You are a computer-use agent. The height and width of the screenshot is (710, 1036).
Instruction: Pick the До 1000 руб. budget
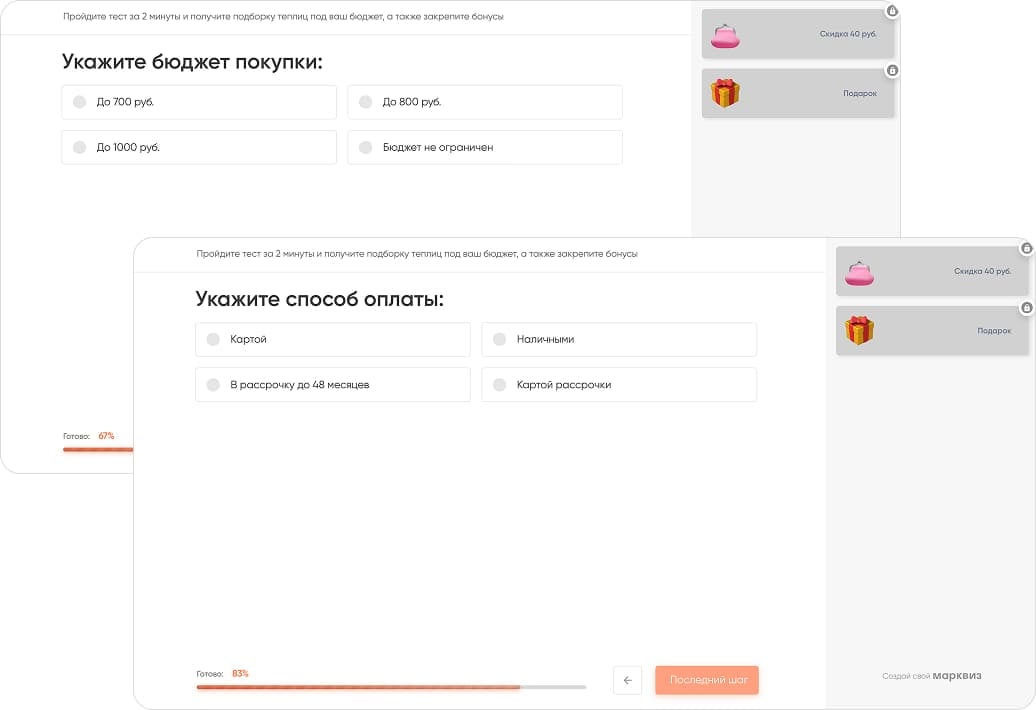pos(198,147)
